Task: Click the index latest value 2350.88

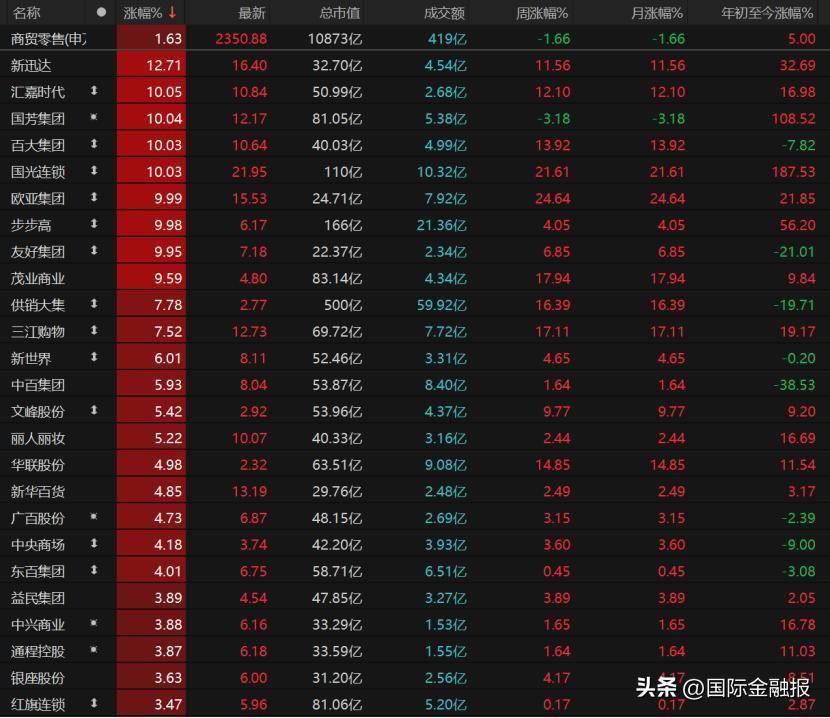Action: click(241, 39)
